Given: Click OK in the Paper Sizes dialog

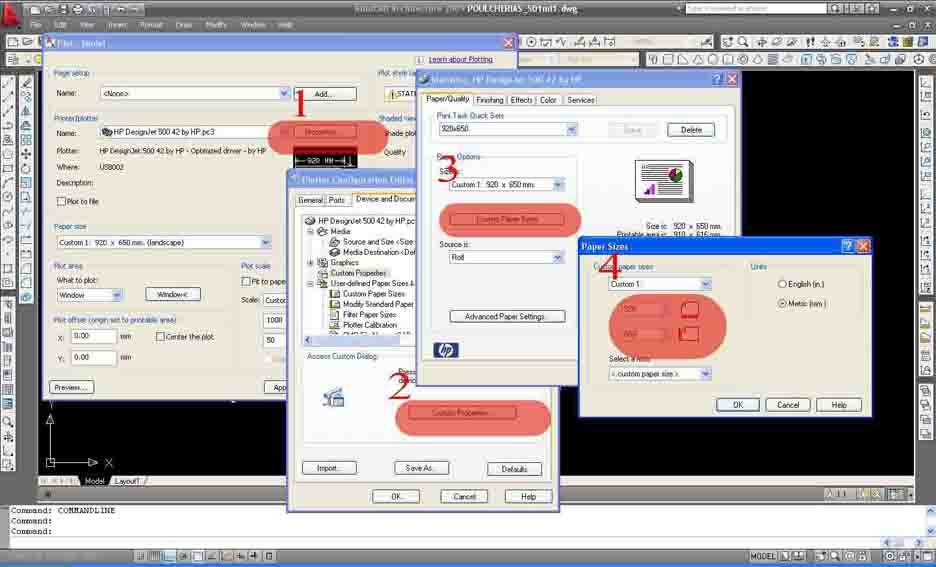Looking at the screenshot, I should tap(738, 405).
